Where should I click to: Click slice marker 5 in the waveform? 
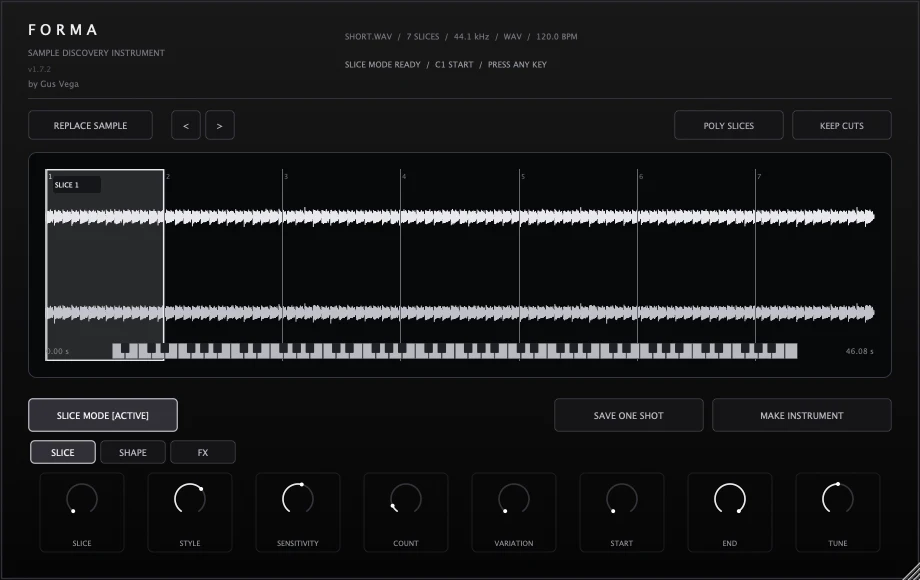(522, 176)
